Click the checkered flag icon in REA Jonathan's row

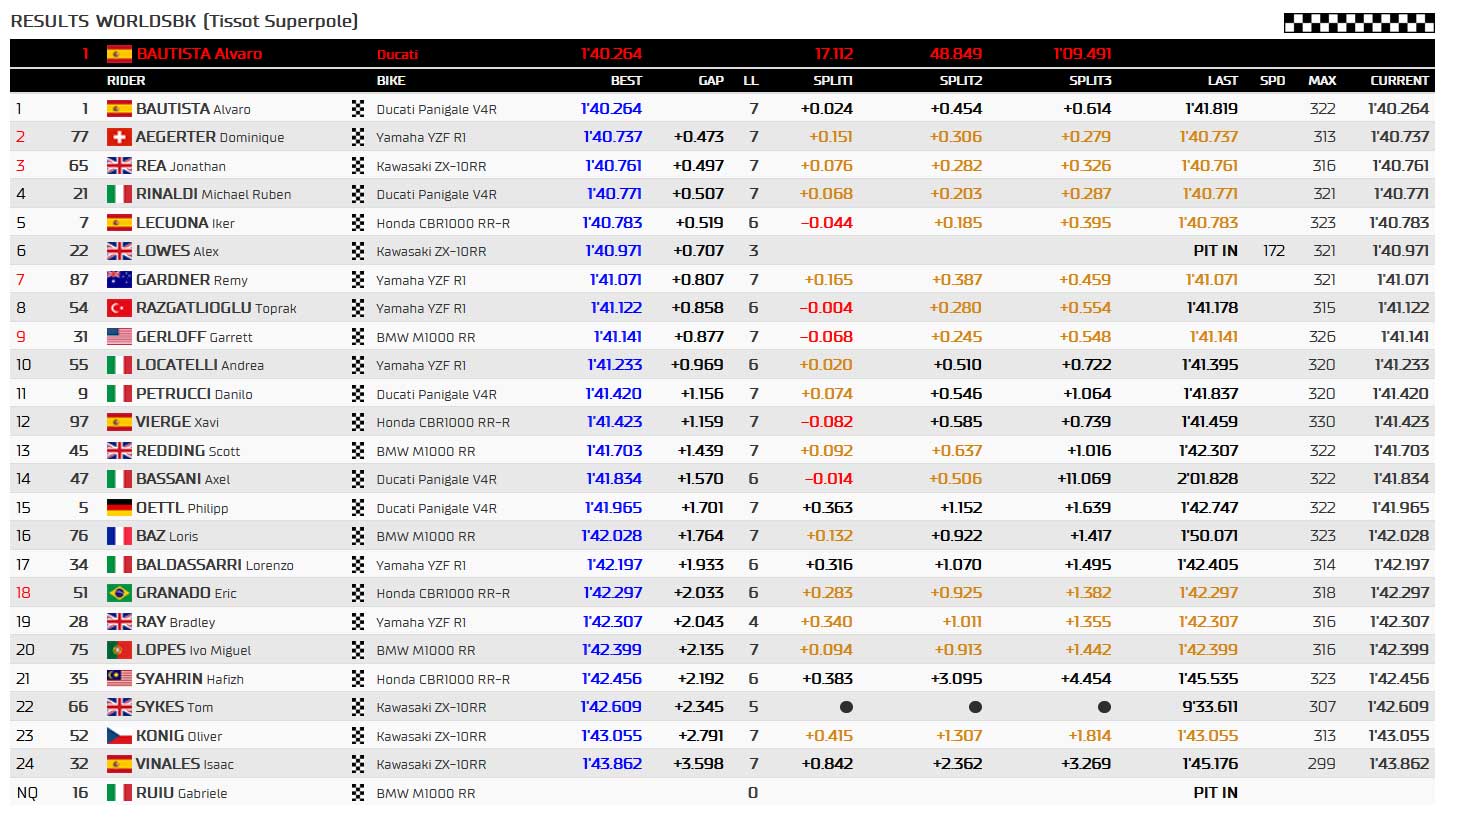pyautogui.click(x=358, y=165)
